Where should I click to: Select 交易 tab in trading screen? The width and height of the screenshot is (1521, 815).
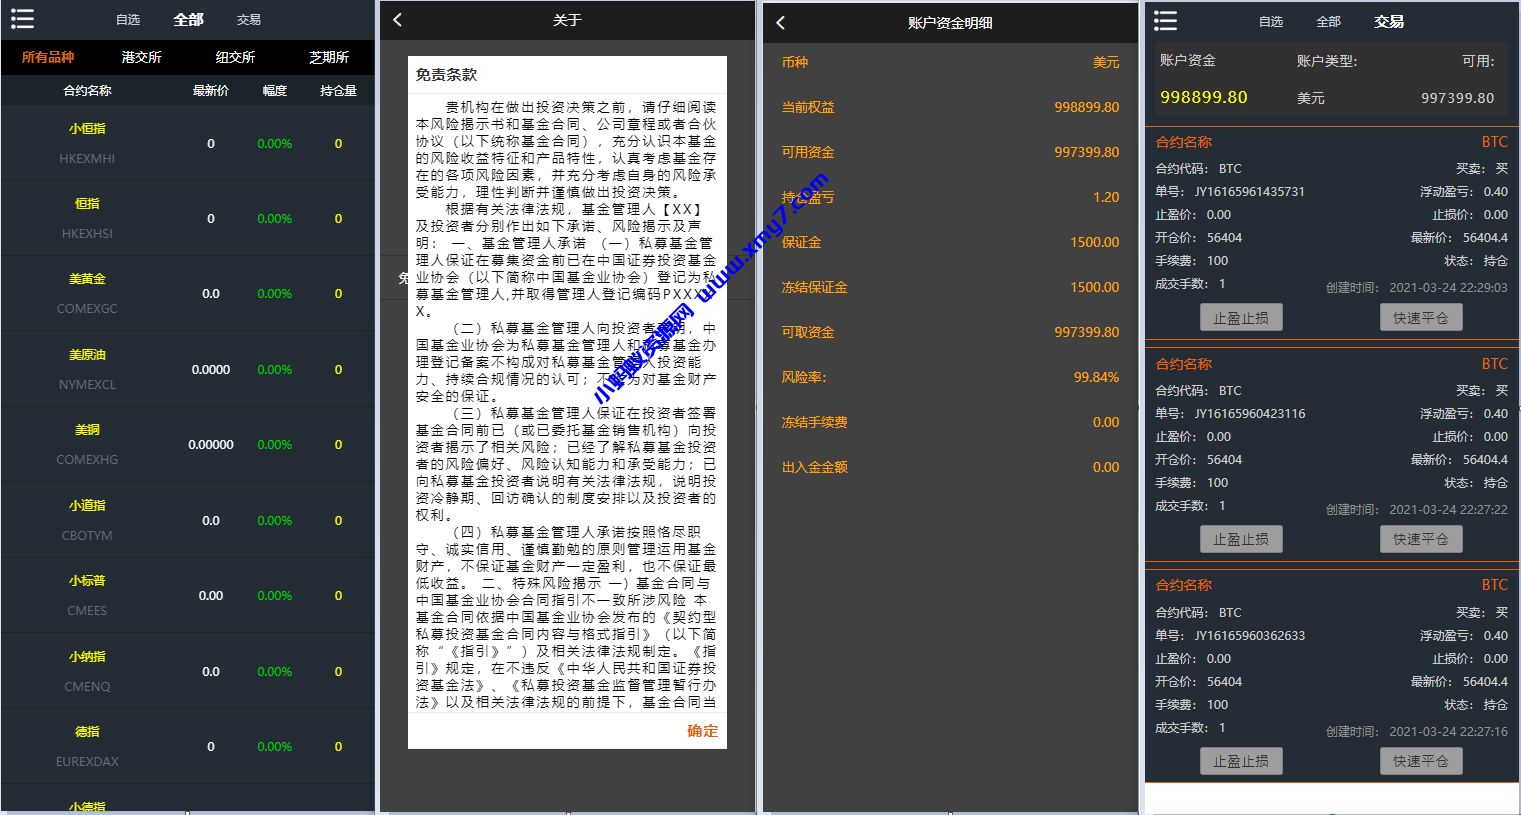[x=1389, y=21]
